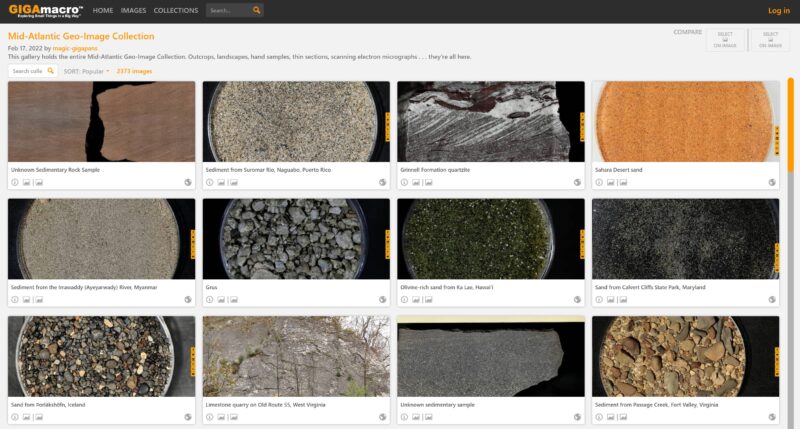The height and width of the screenshot is (429, 800).
Task: Go to HOME in navigation bar
Action: pos(102,11)
